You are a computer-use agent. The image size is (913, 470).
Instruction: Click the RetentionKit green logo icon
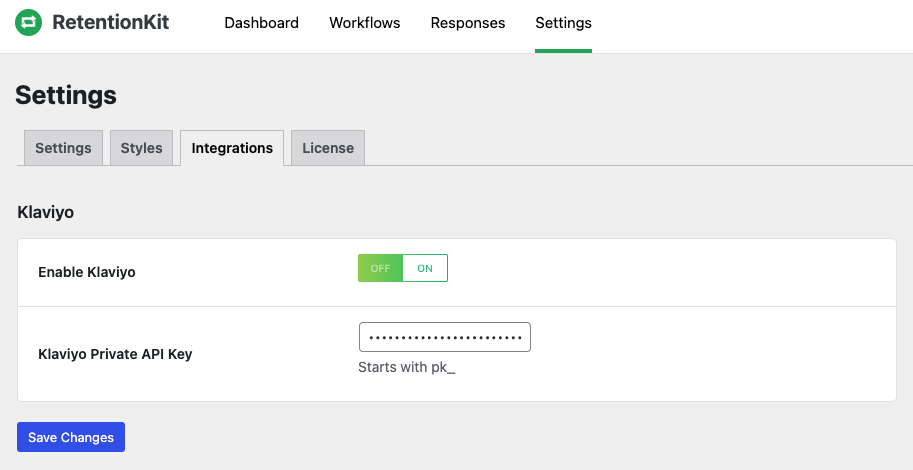[x=29, y=23]
